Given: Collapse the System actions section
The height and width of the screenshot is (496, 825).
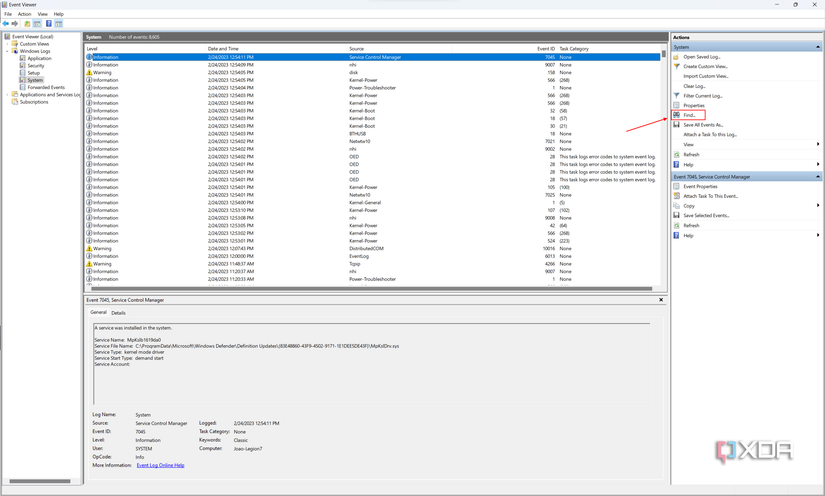Looking at the screenshot, I should pos(818,47).
